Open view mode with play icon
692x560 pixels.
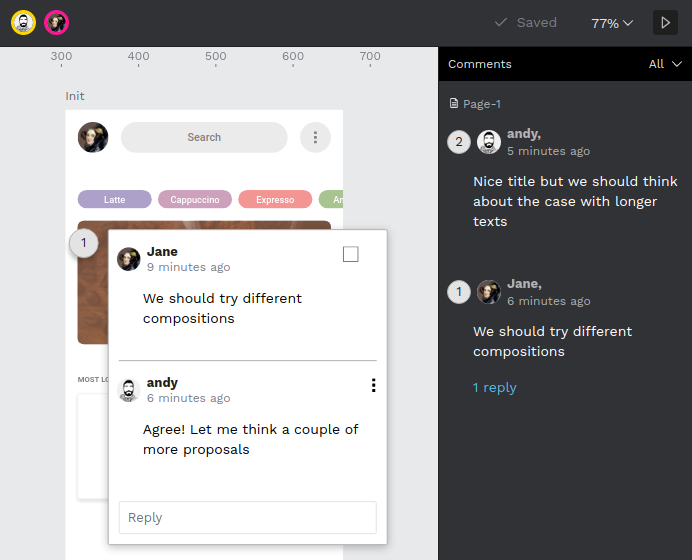(665, 23)
